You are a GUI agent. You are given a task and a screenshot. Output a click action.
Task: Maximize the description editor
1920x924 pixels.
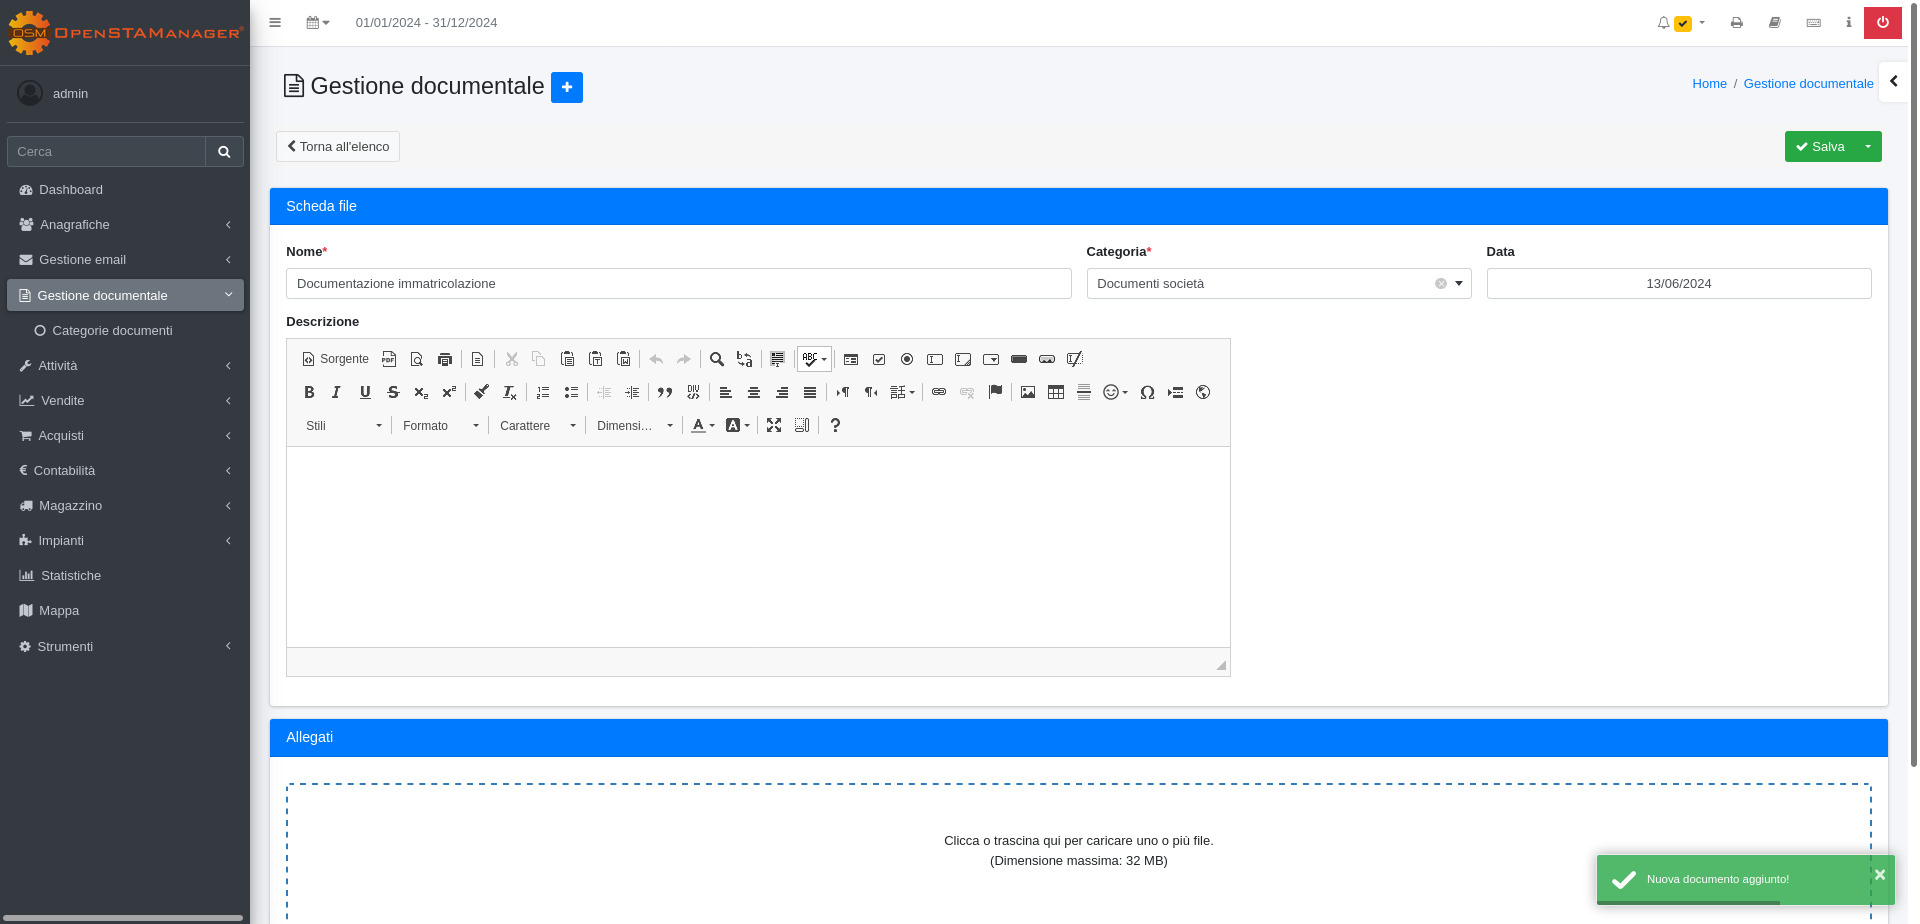pyautogui.click(x=774, y=425)
